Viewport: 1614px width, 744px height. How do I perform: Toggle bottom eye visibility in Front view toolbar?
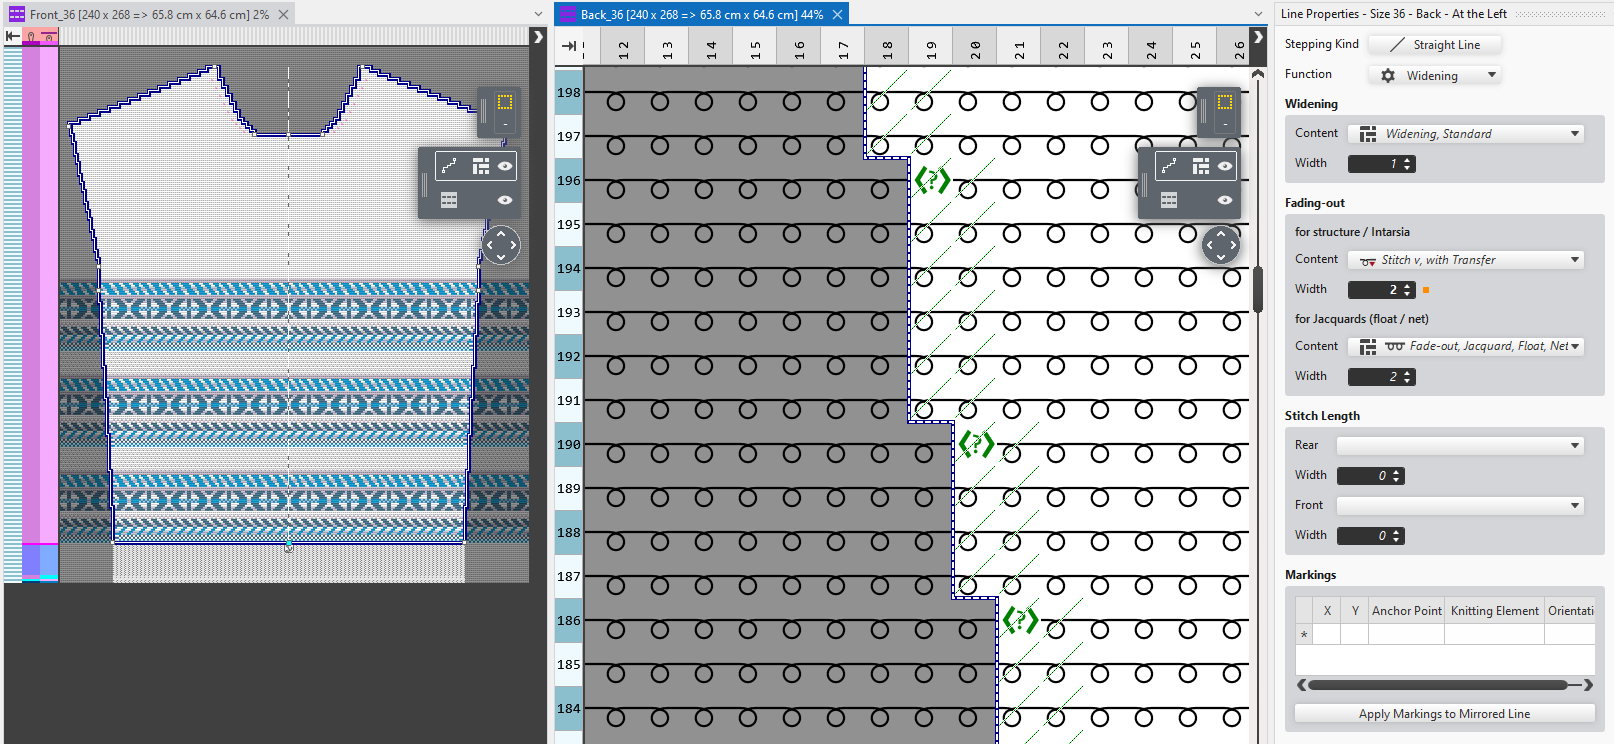505,200
